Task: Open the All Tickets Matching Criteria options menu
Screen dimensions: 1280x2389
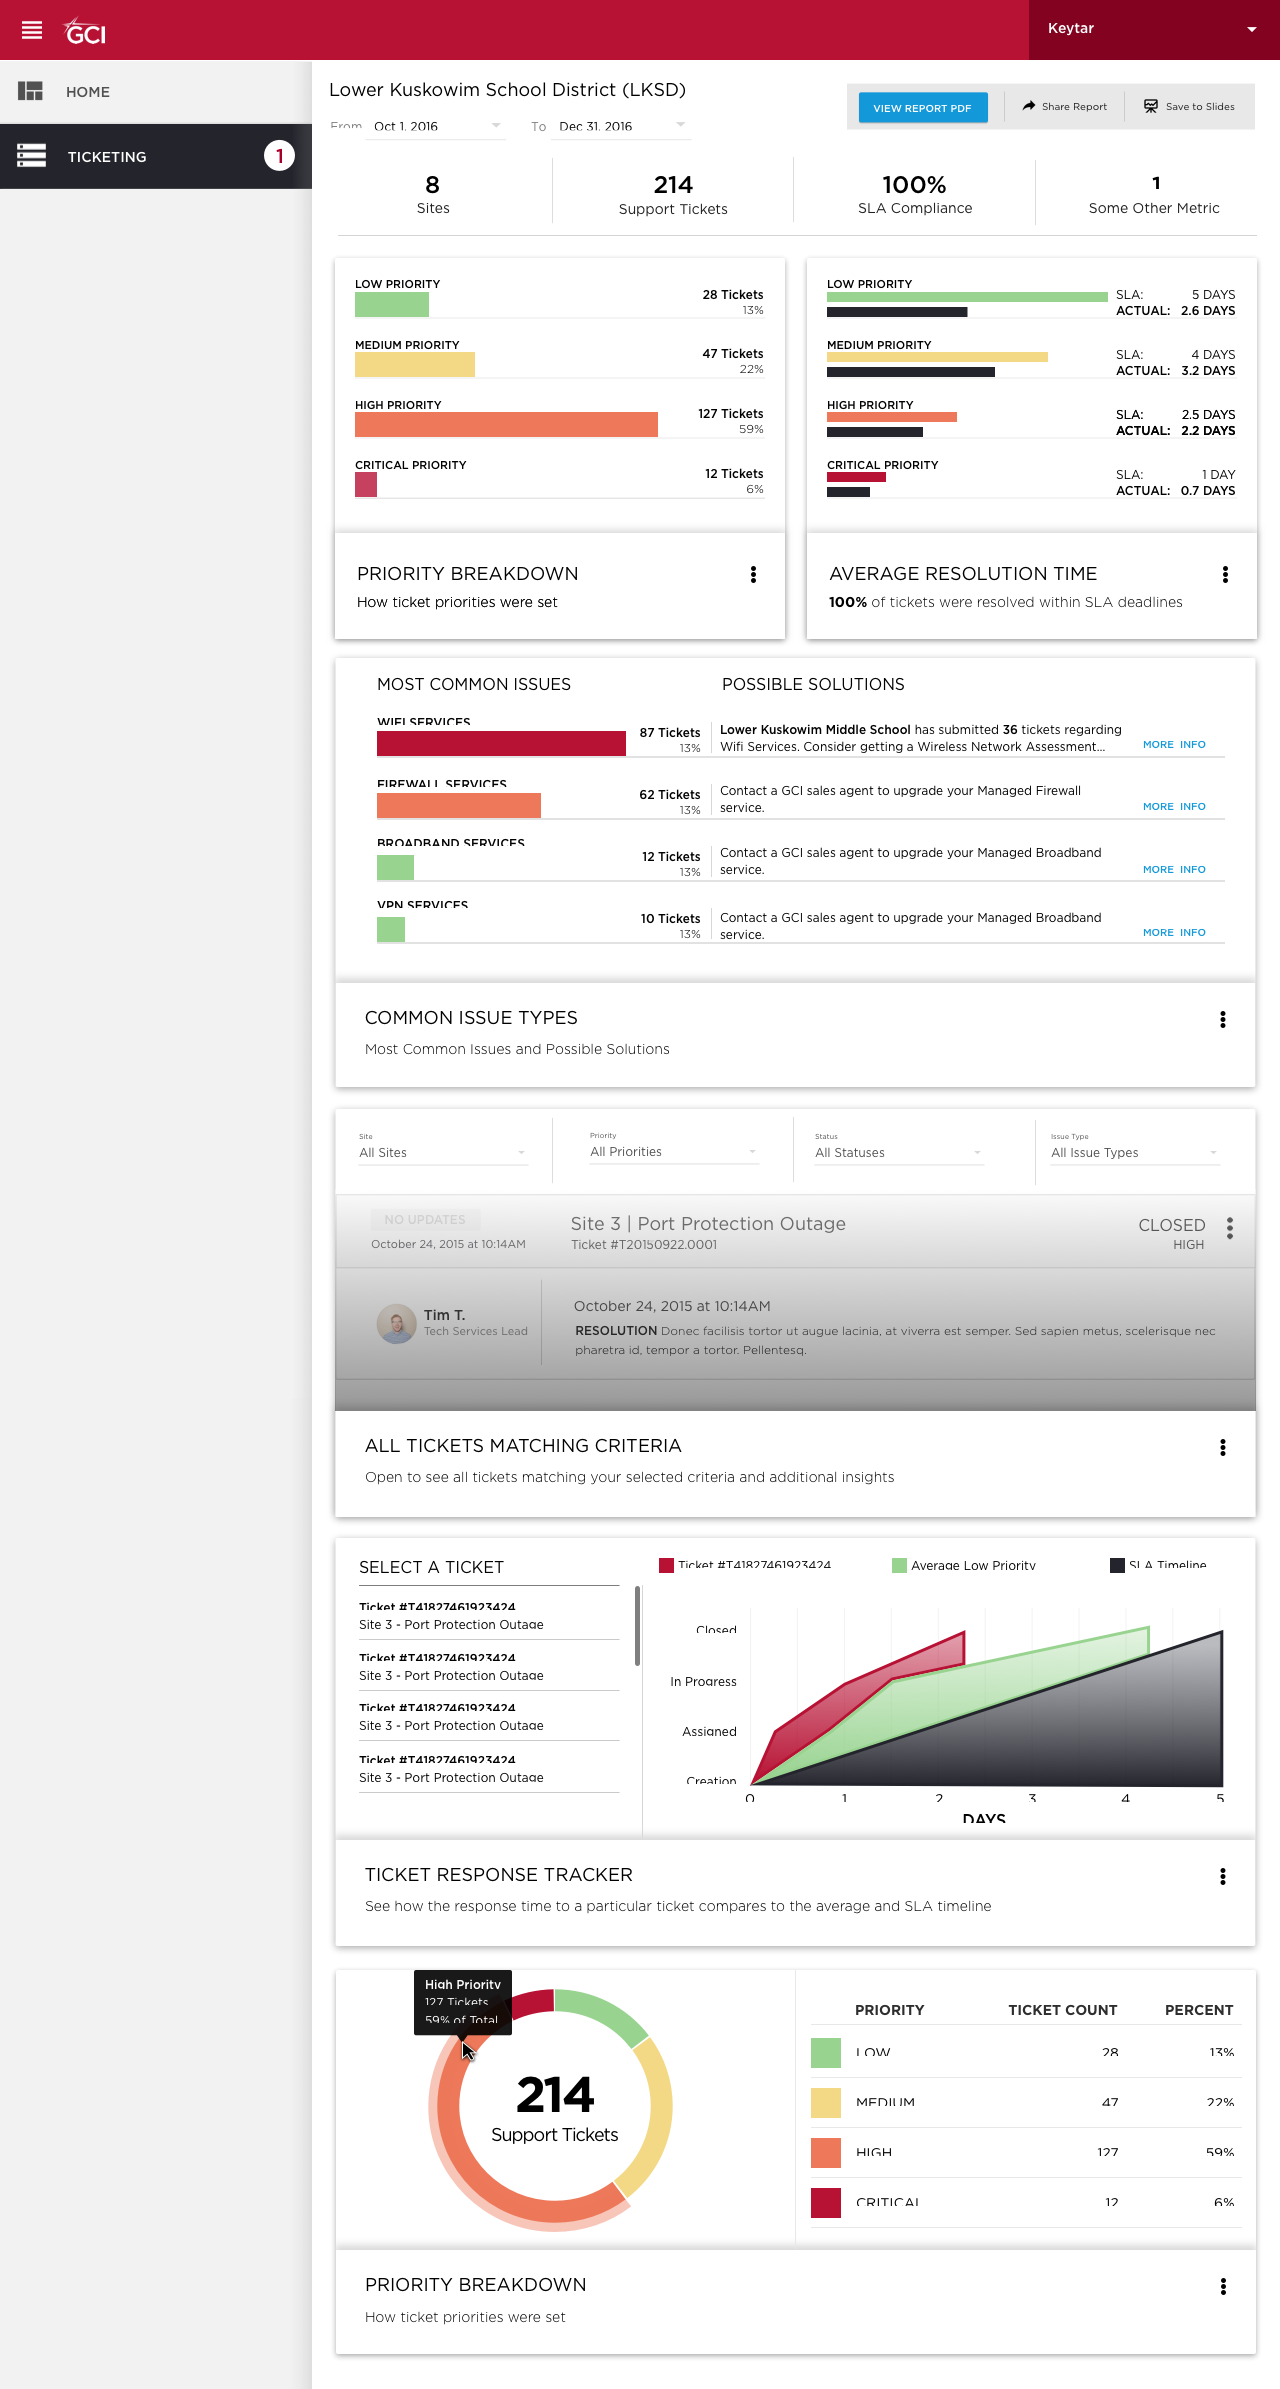Action: coord(1222,1447)
